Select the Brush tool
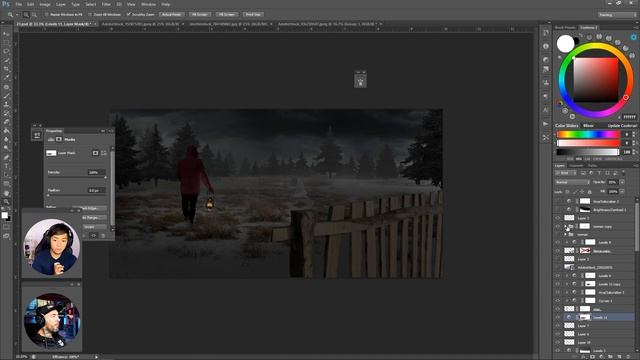 pos(6,96)
